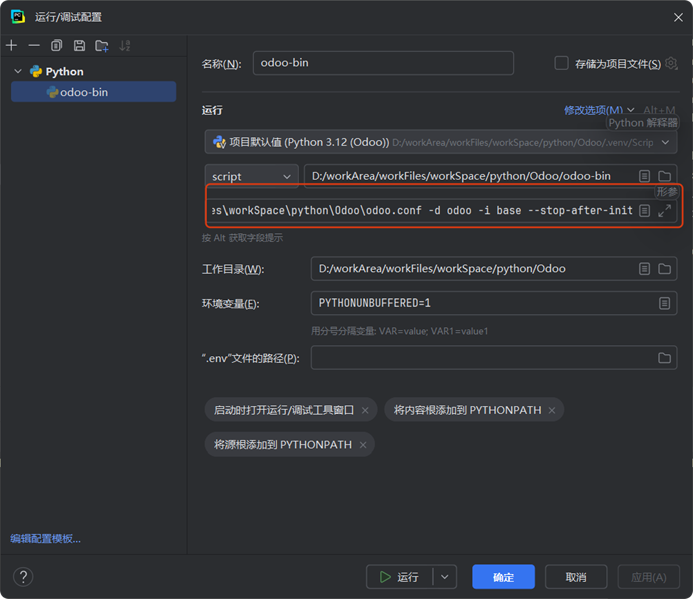The width and height of the screenshot is (693, 599).
Task: Open the run button dropdown arrow
Action: 445,577
